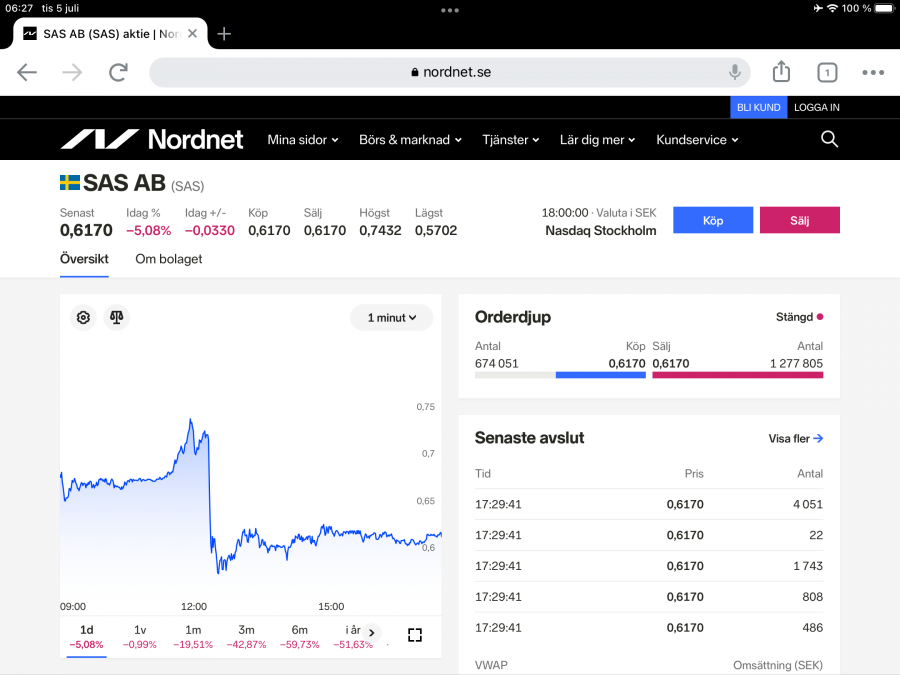900x675 pixels.
Task: Open the 1 minut interval dropdown
Action: (x=391, y=318)
